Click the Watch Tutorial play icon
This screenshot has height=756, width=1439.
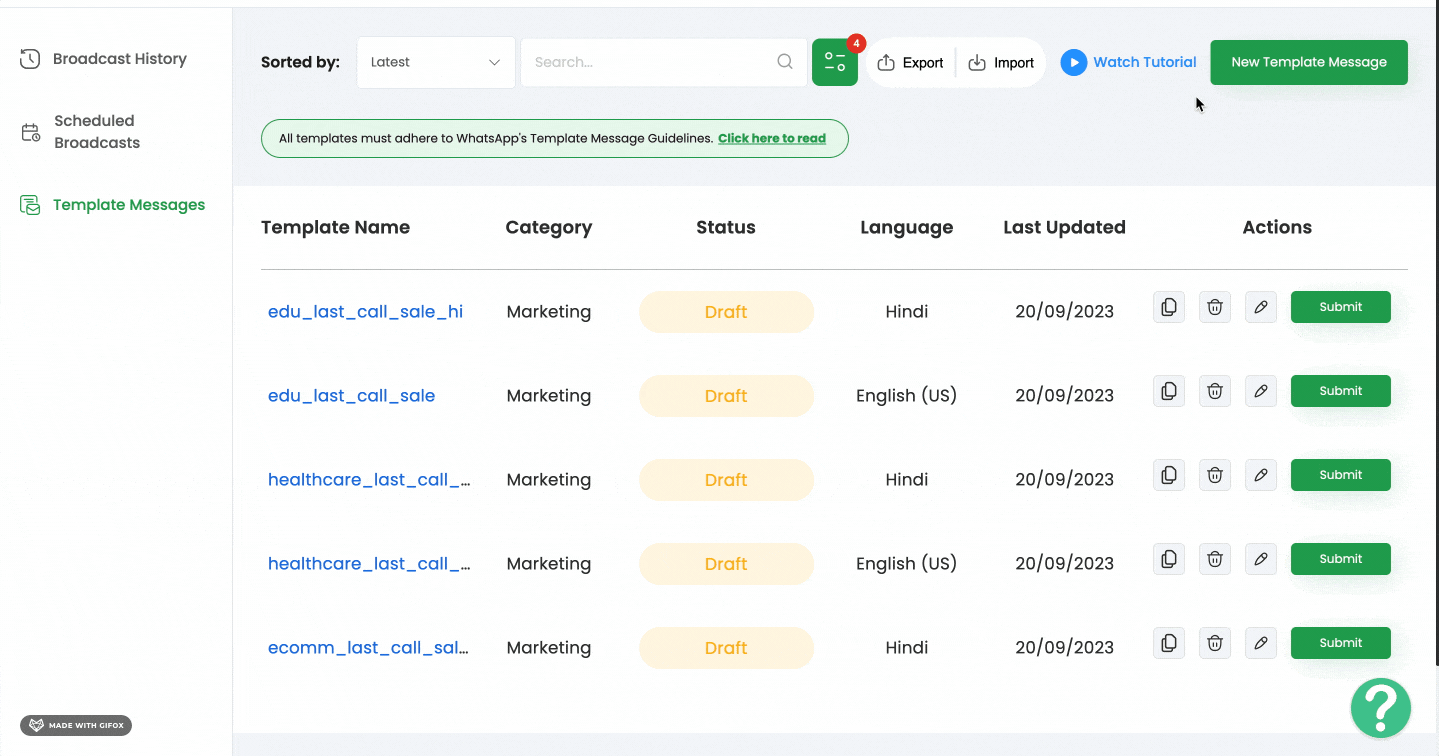click(1073, 63)
